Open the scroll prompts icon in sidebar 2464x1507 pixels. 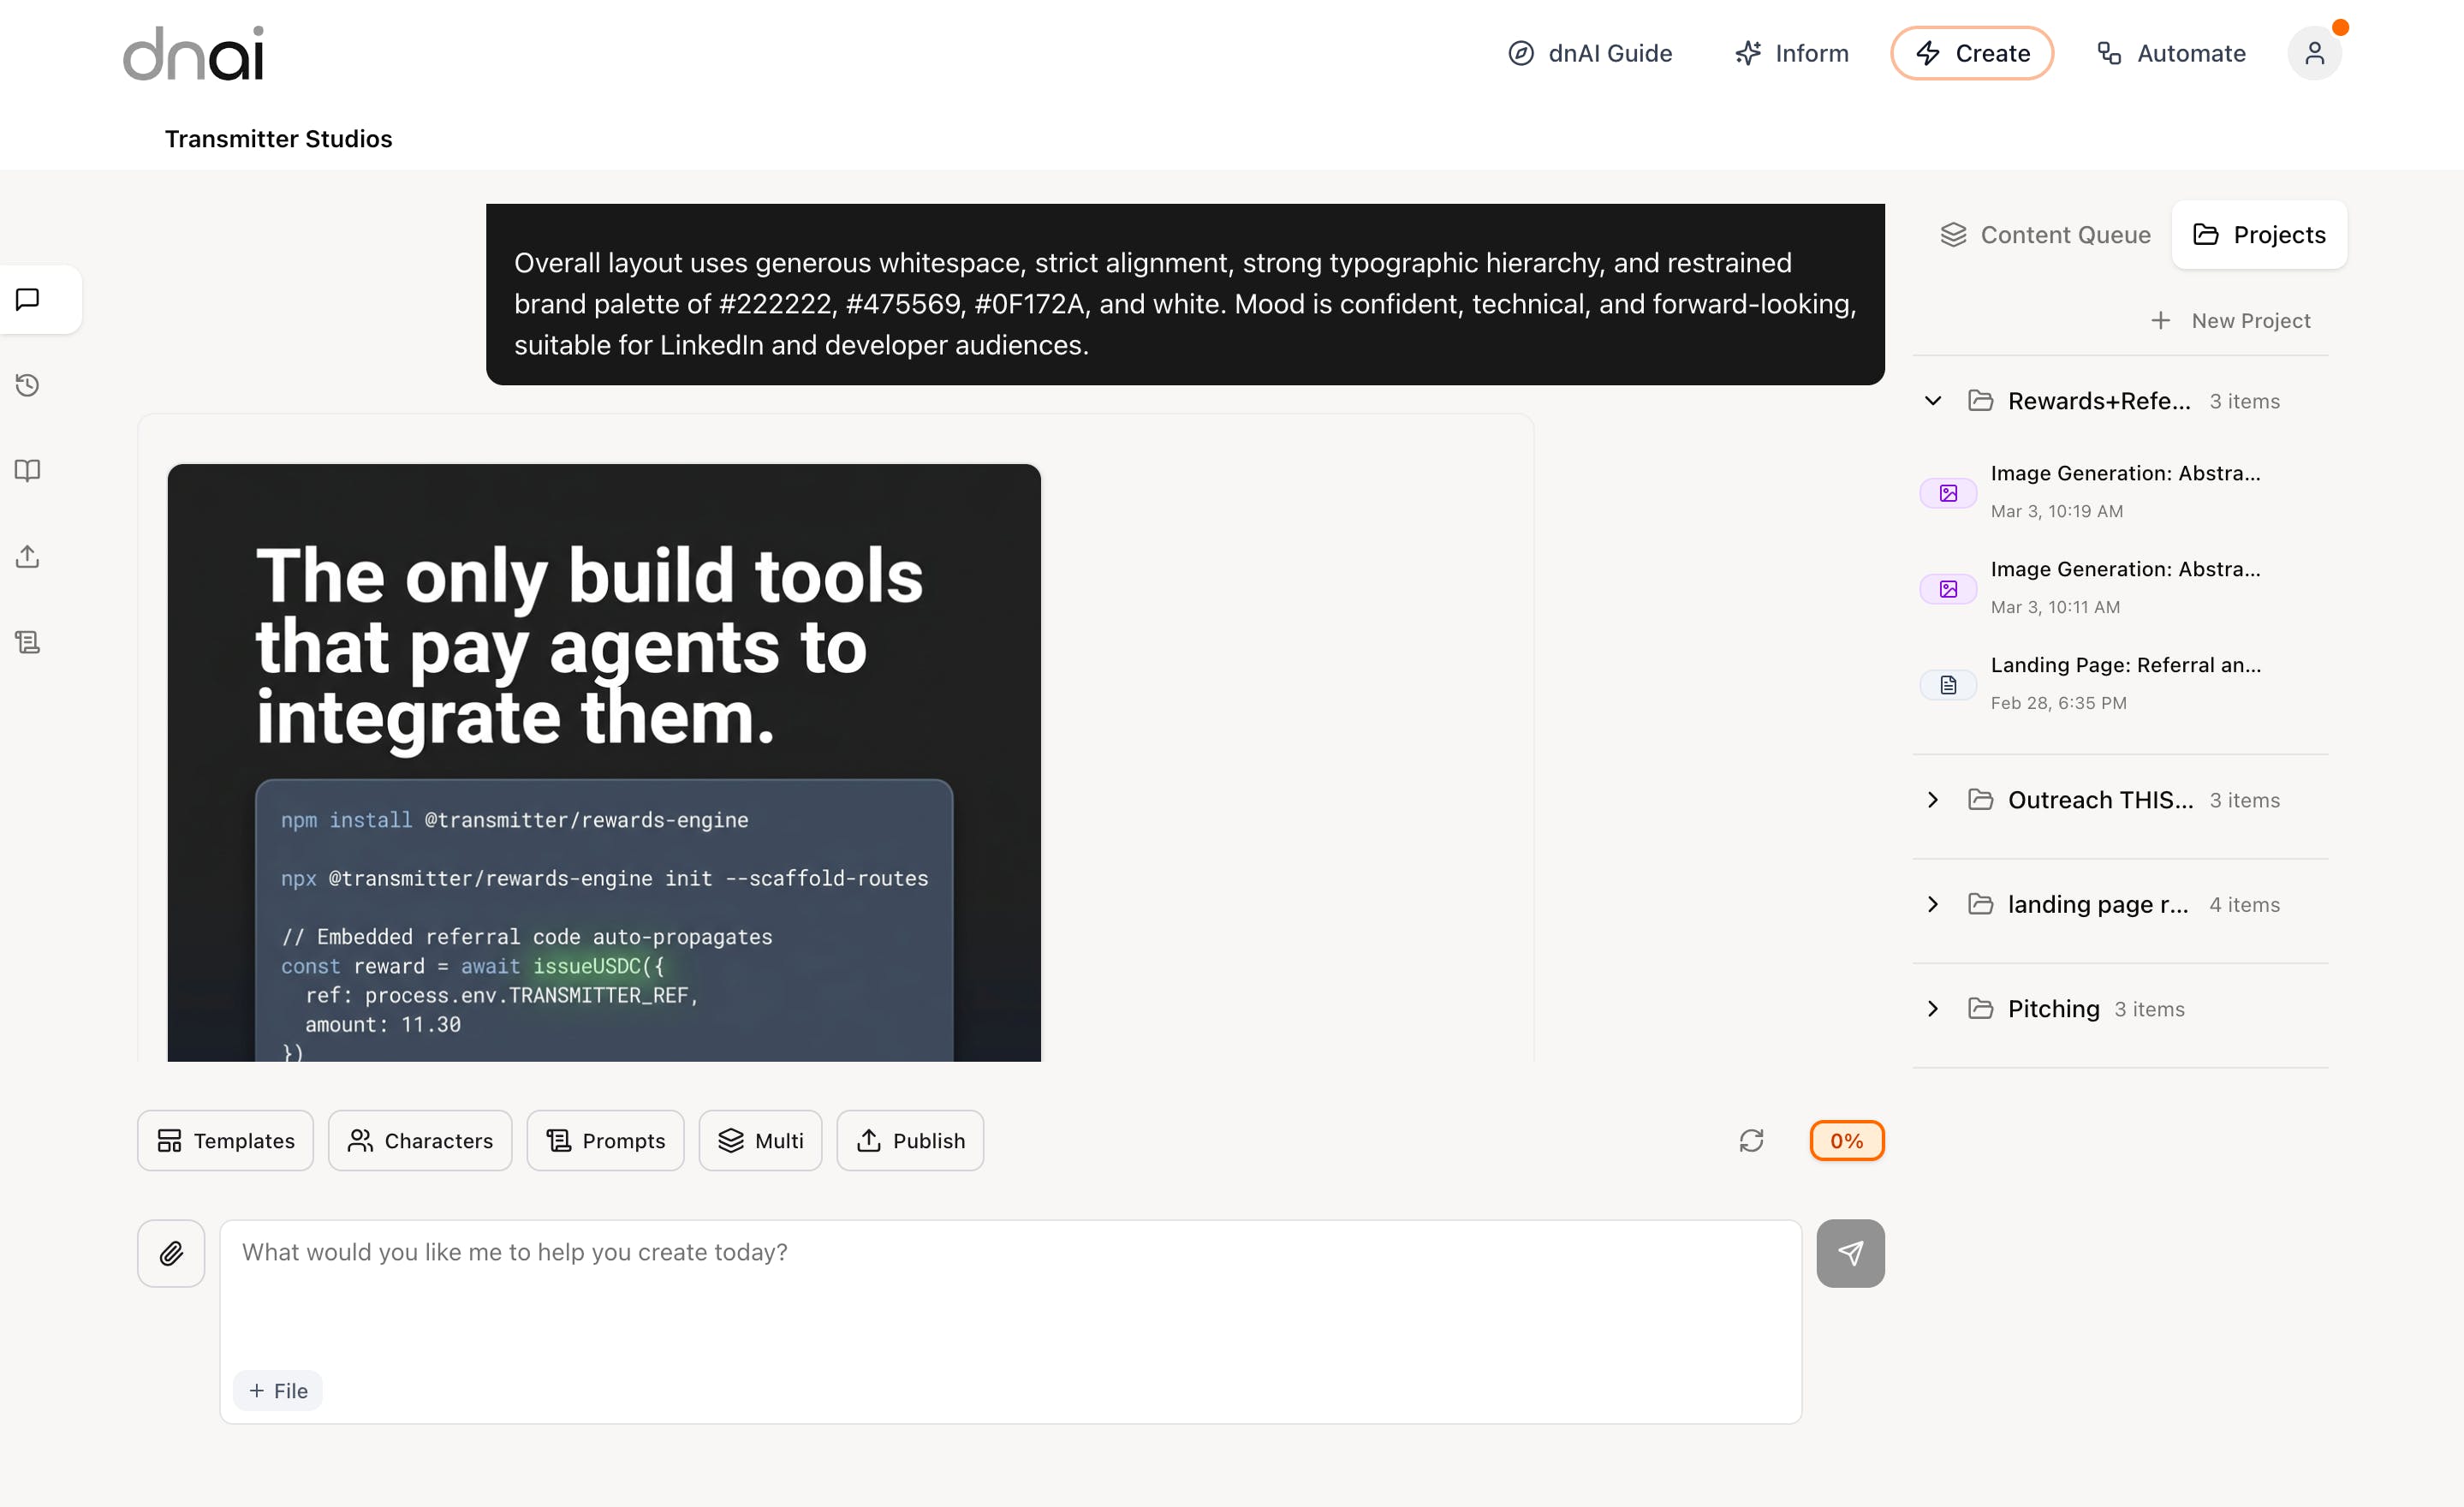pos(28,642)
